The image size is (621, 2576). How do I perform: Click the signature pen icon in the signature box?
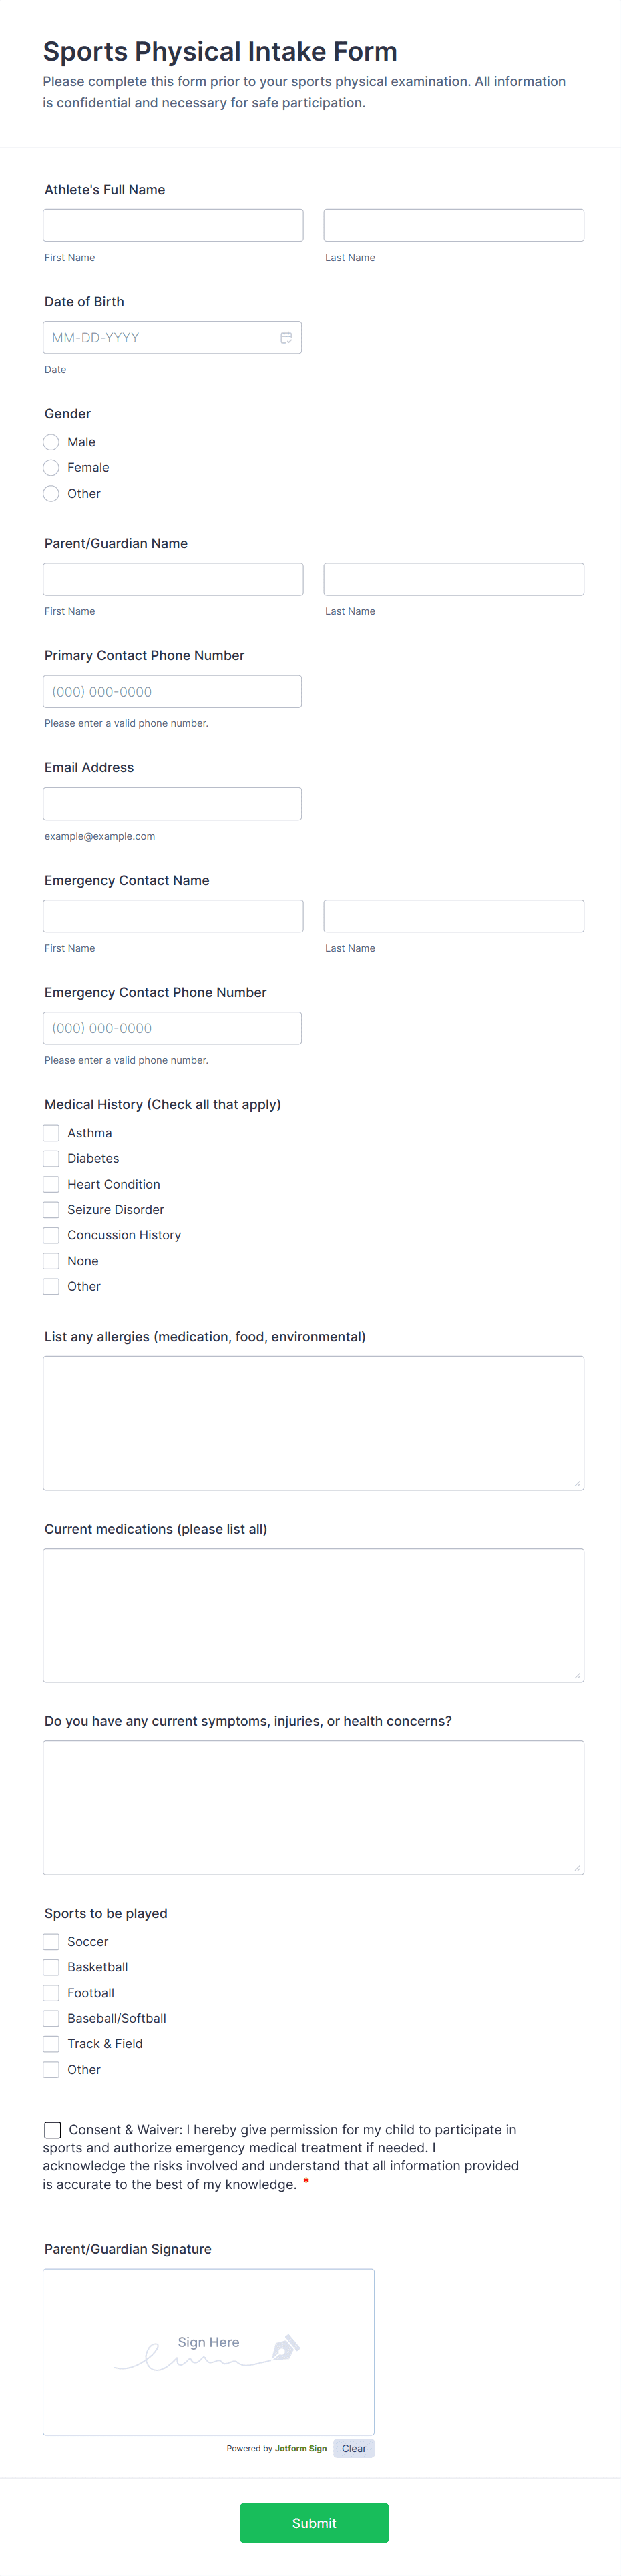pyautogui.click(x=285, y=2346)
